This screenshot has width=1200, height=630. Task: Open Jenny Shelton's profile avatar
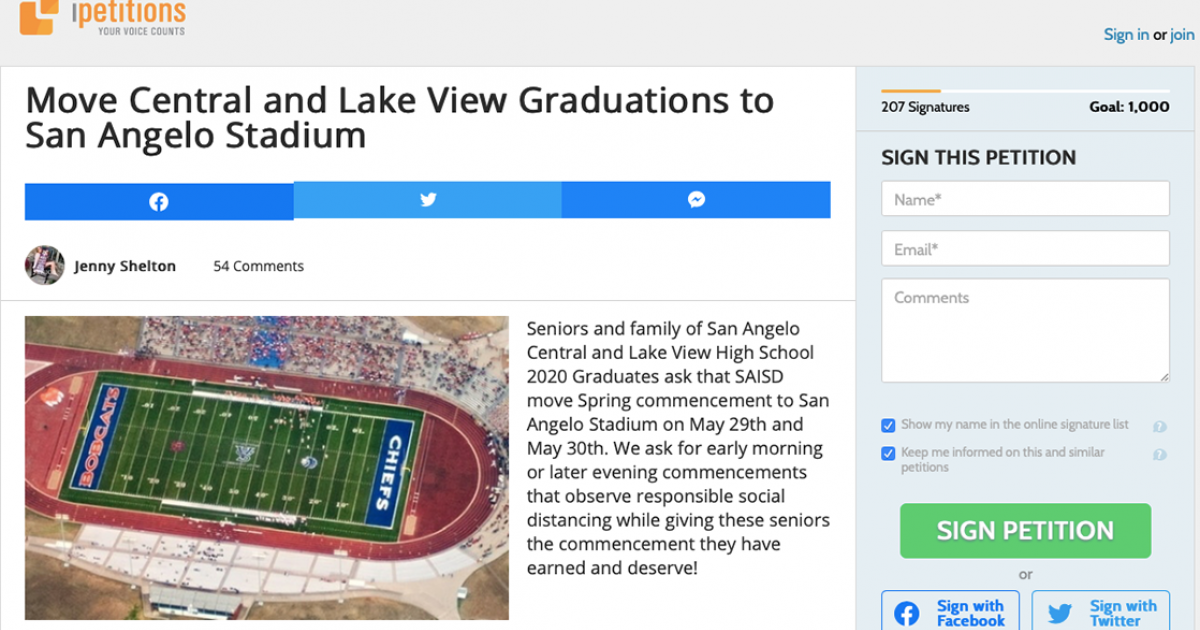(44, 265)
